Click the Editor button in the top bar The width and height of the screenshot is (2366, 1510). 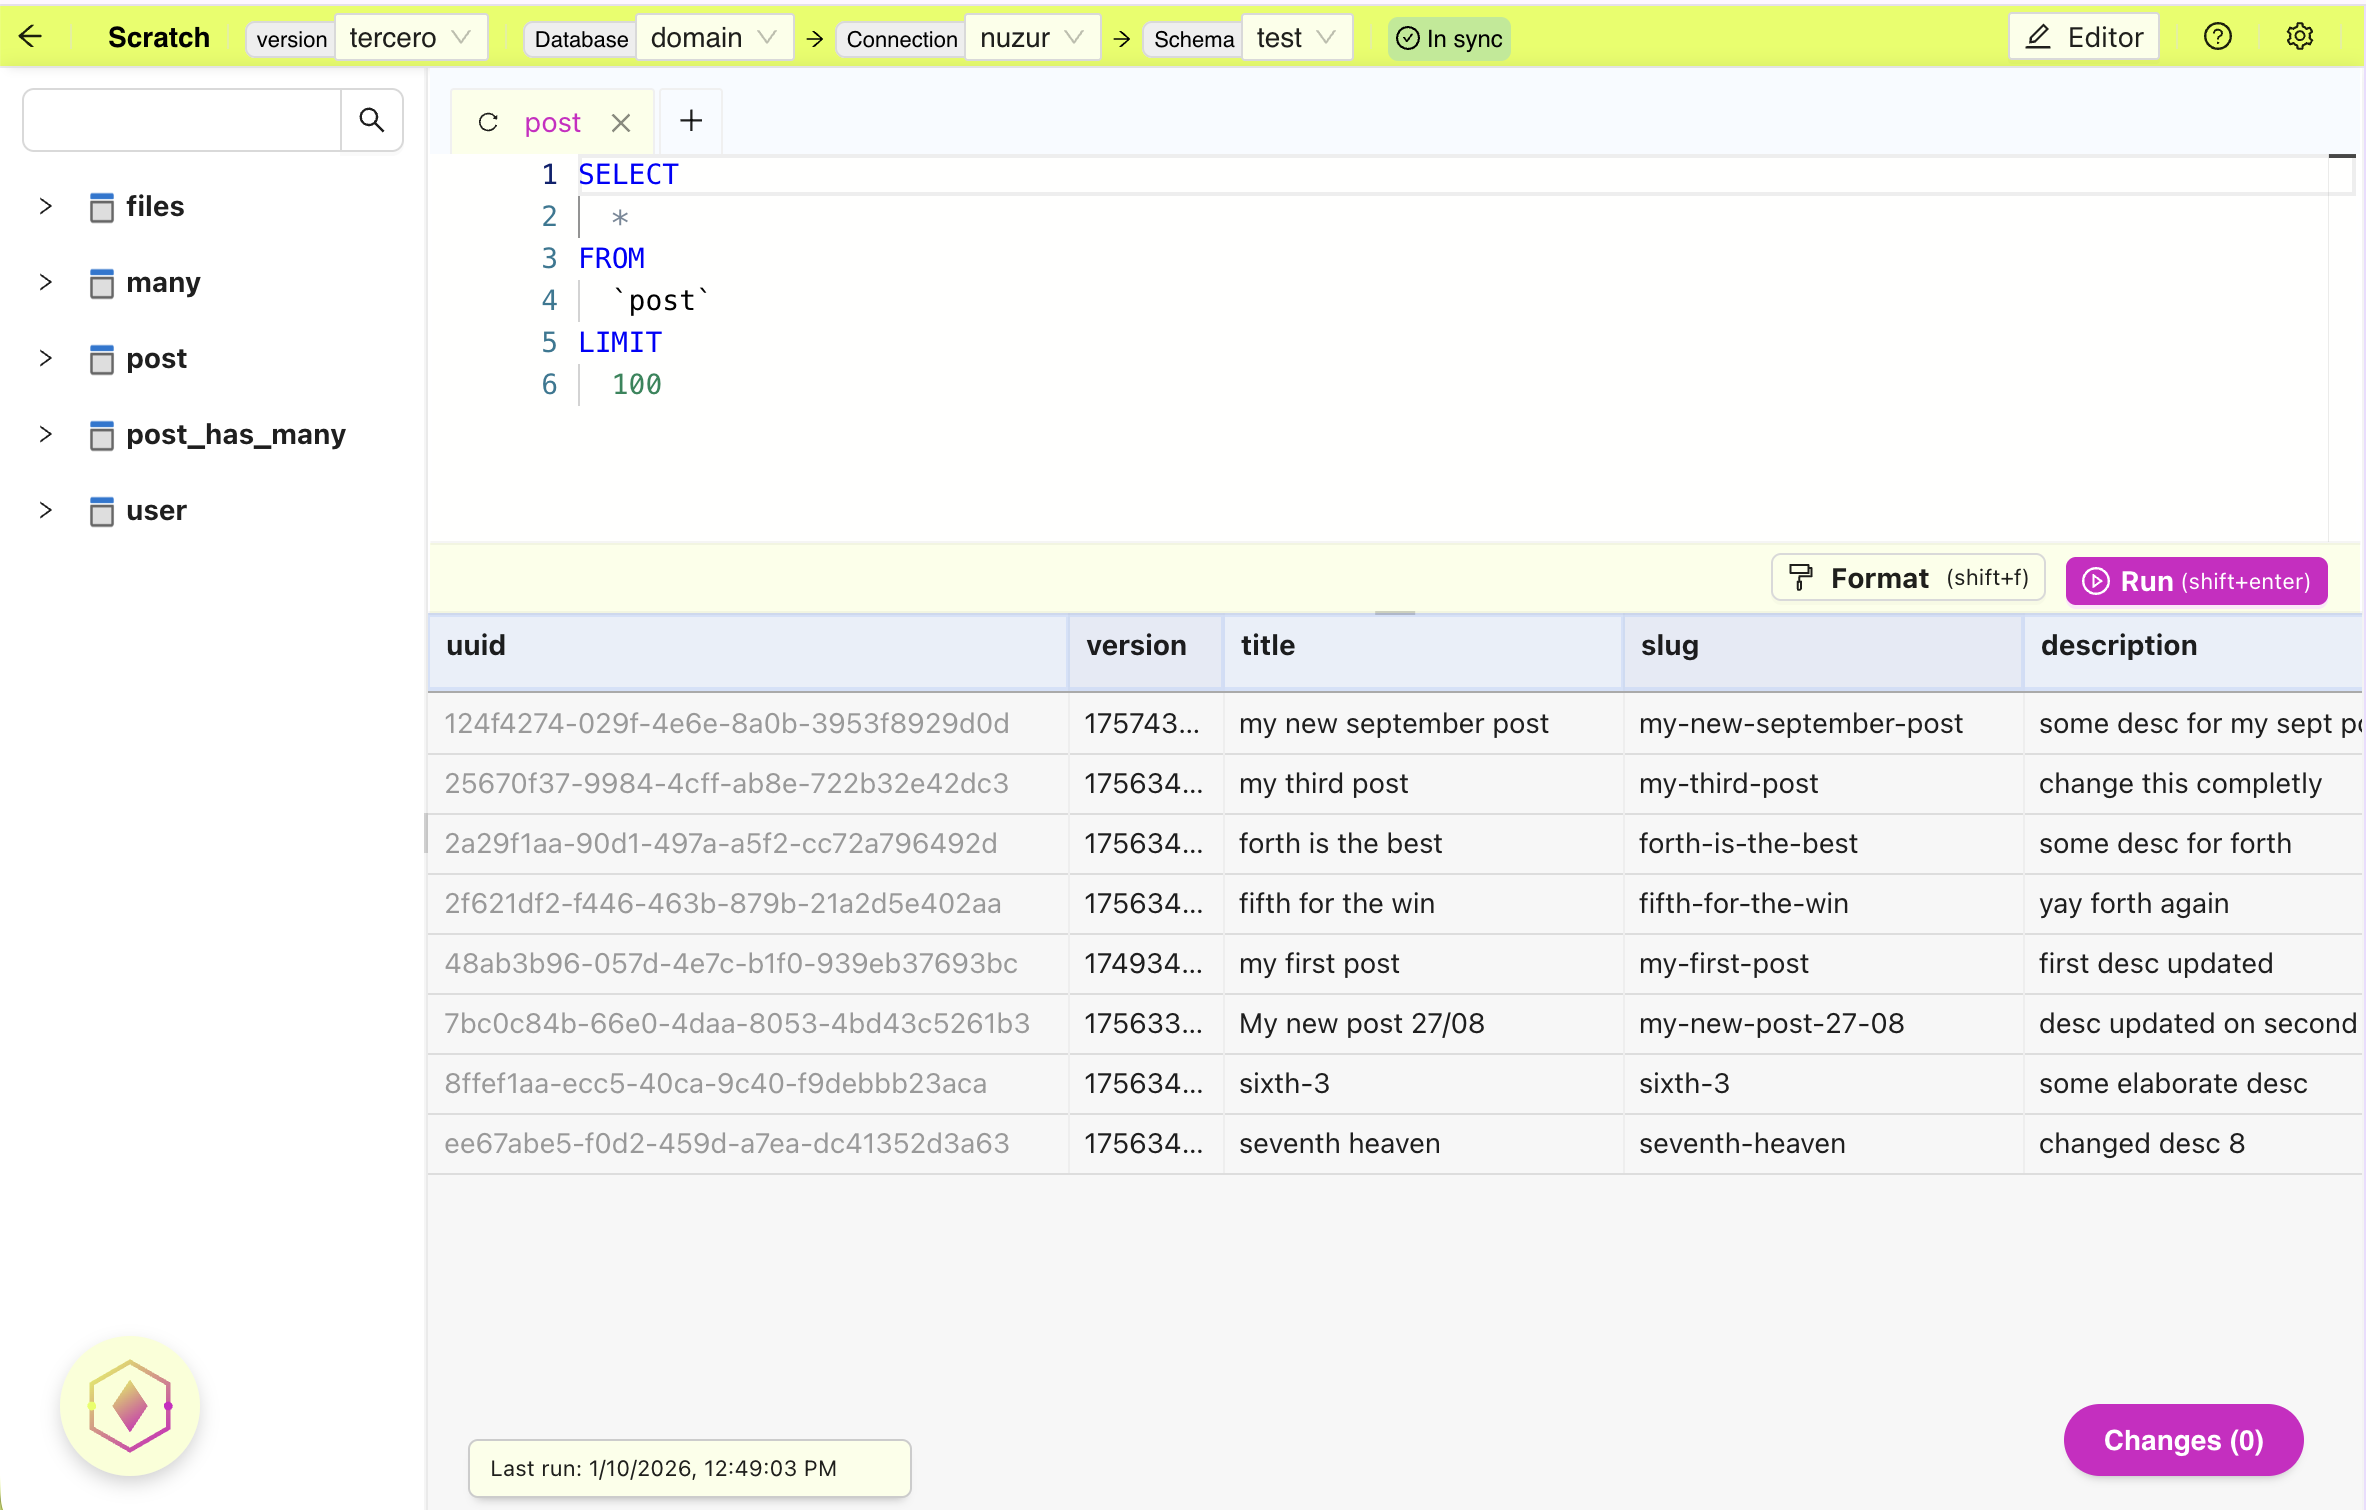point(2083,36)
